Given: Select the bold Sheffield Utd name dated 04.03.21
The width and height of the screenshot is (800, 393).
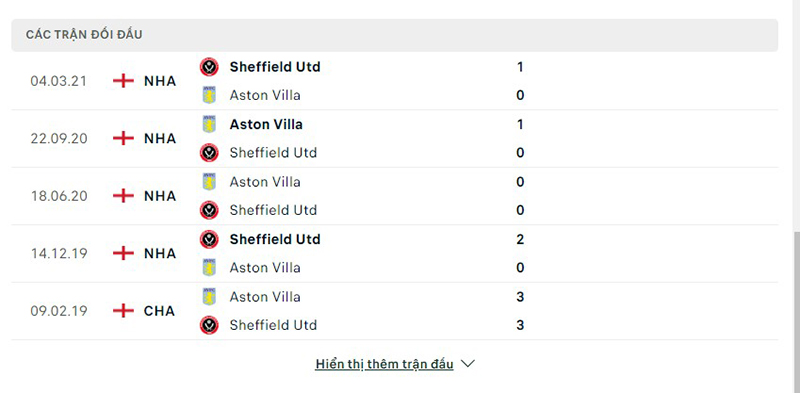Looking at the screenshot, I should [275, 67].
